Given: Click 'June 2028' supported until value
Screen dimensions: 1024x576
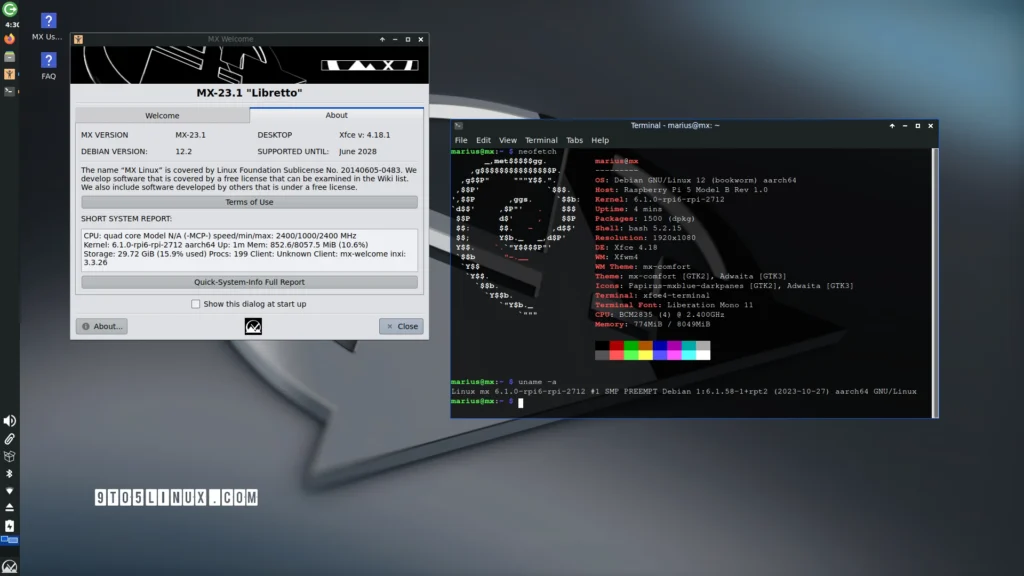Looking at the screenshot, I should click(x=358, y=151).
